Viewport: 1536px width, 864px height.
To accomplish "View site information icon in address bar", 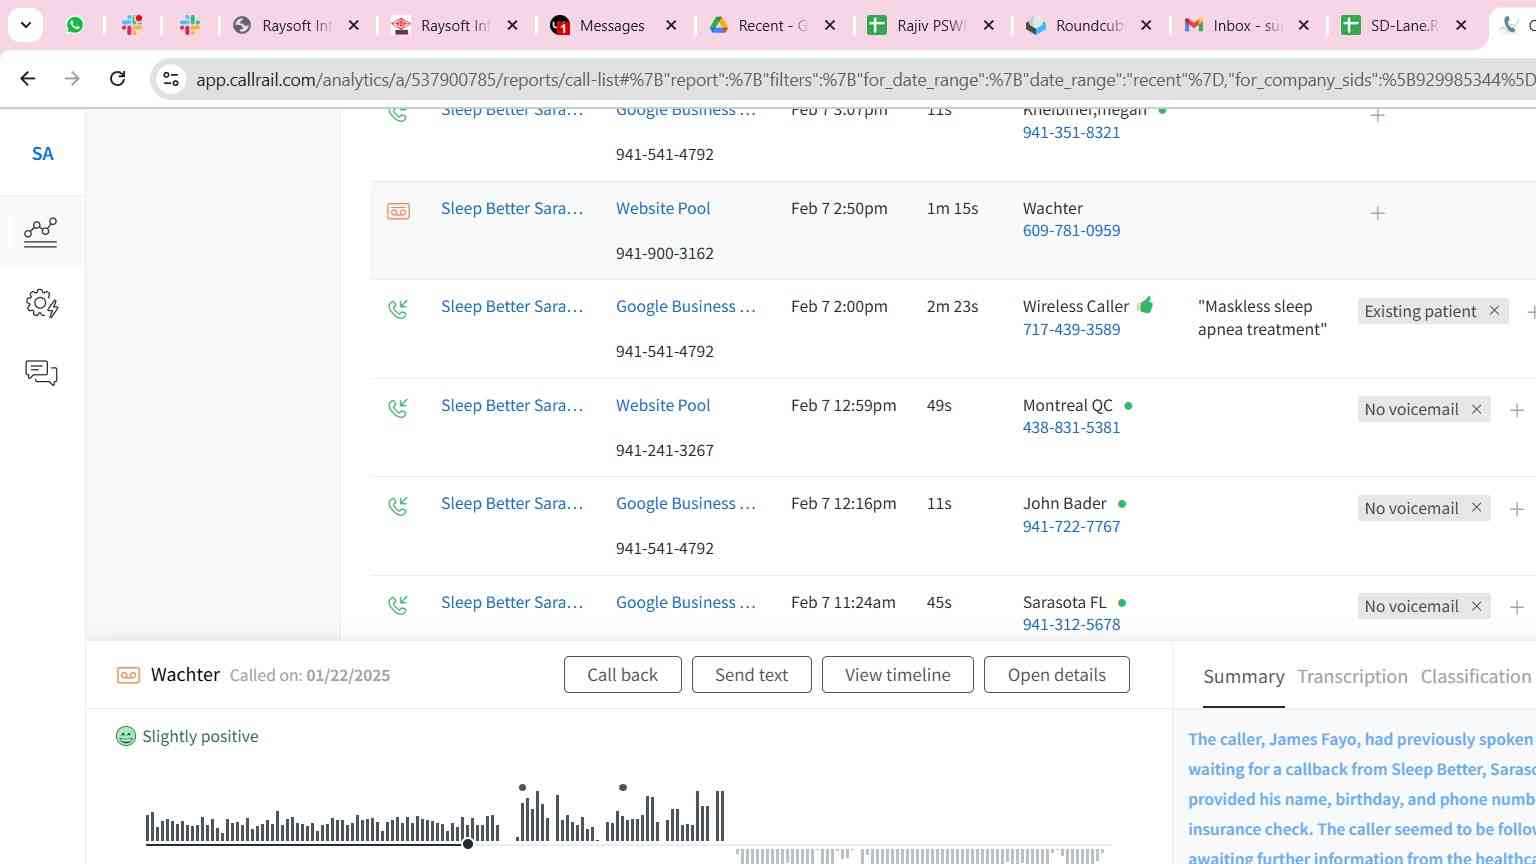I will pyautogui.click(x=171, y=79).
